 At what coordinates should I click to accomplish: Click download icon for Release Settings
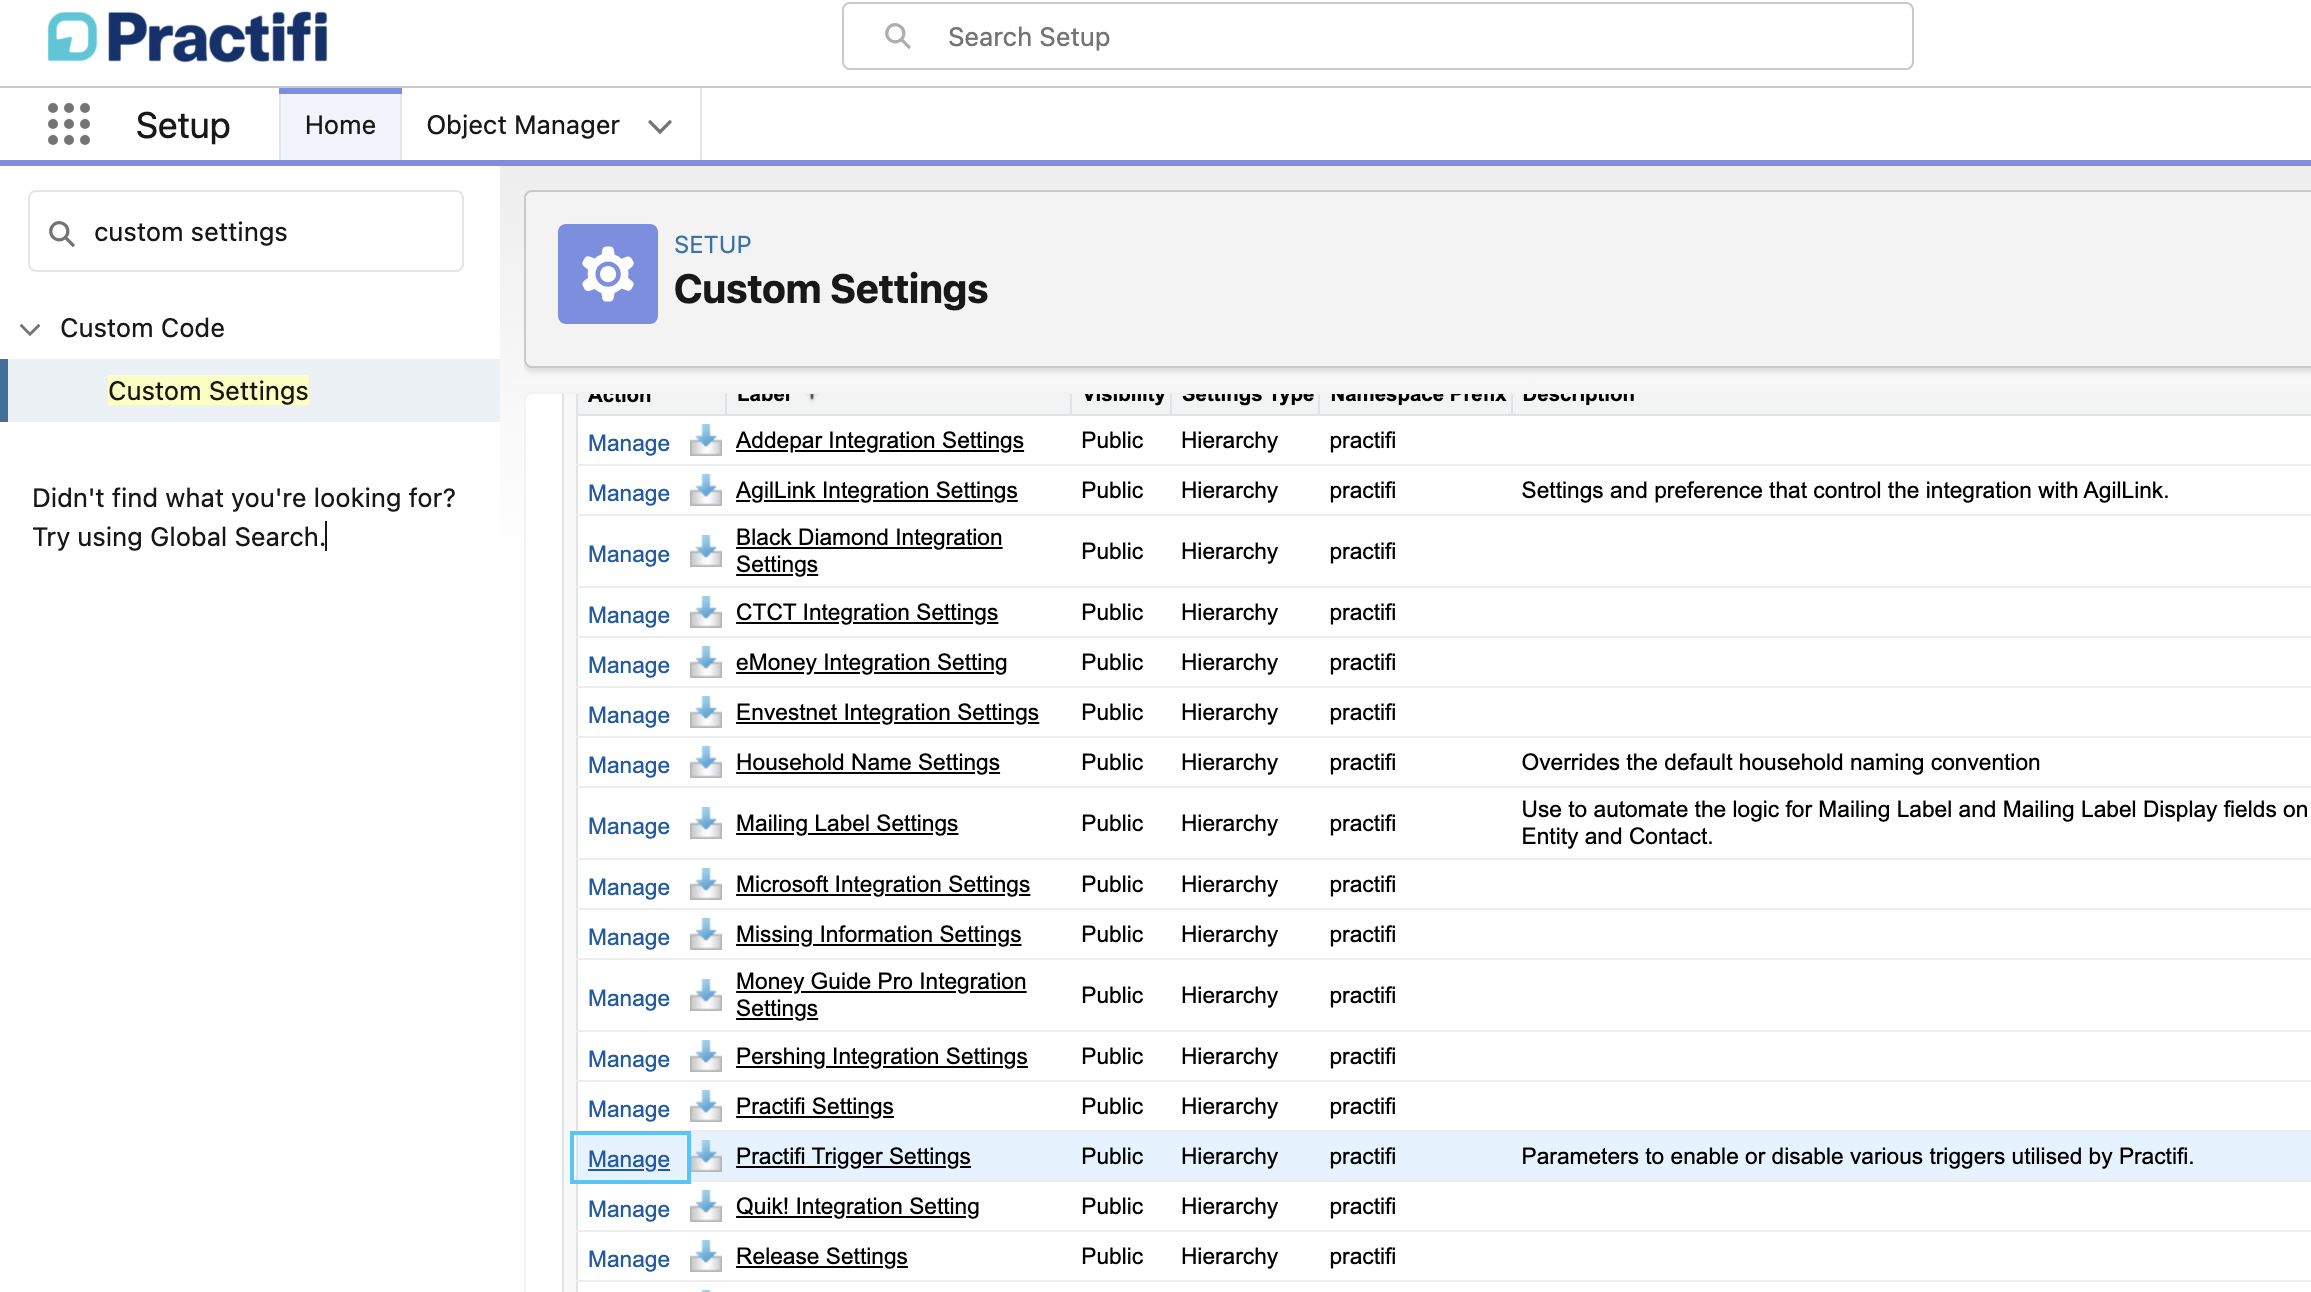(706, 1256)
